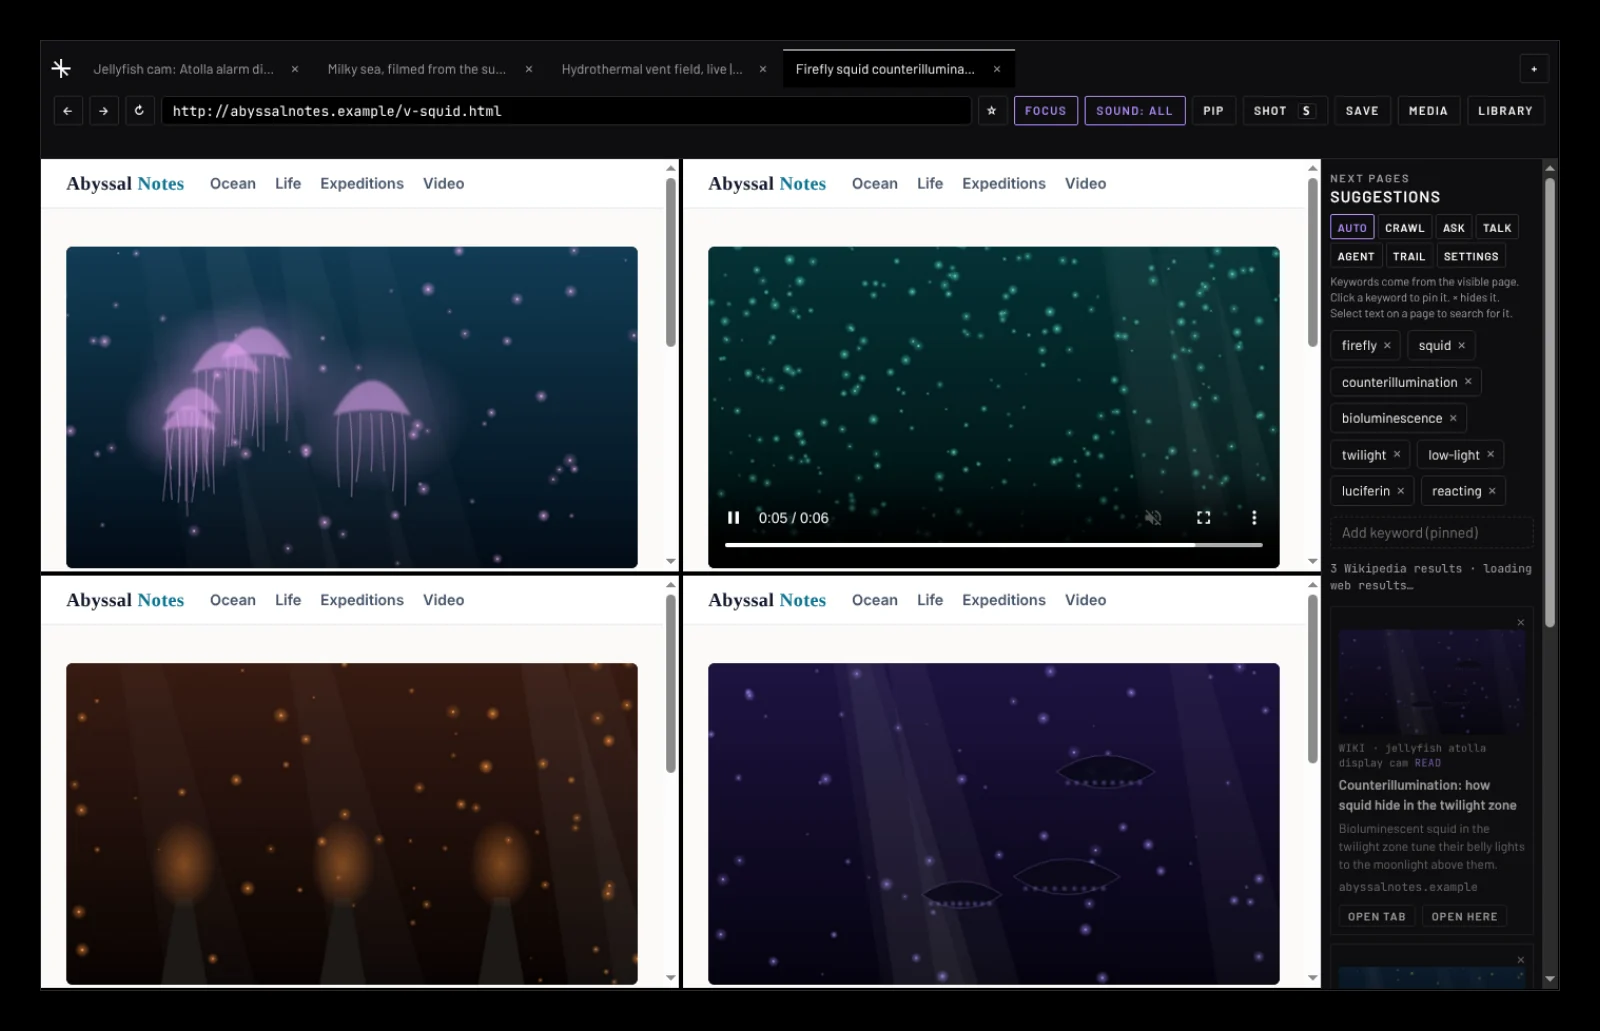
Task: Click the SHOT button
Action: [x=1285, y=111]
